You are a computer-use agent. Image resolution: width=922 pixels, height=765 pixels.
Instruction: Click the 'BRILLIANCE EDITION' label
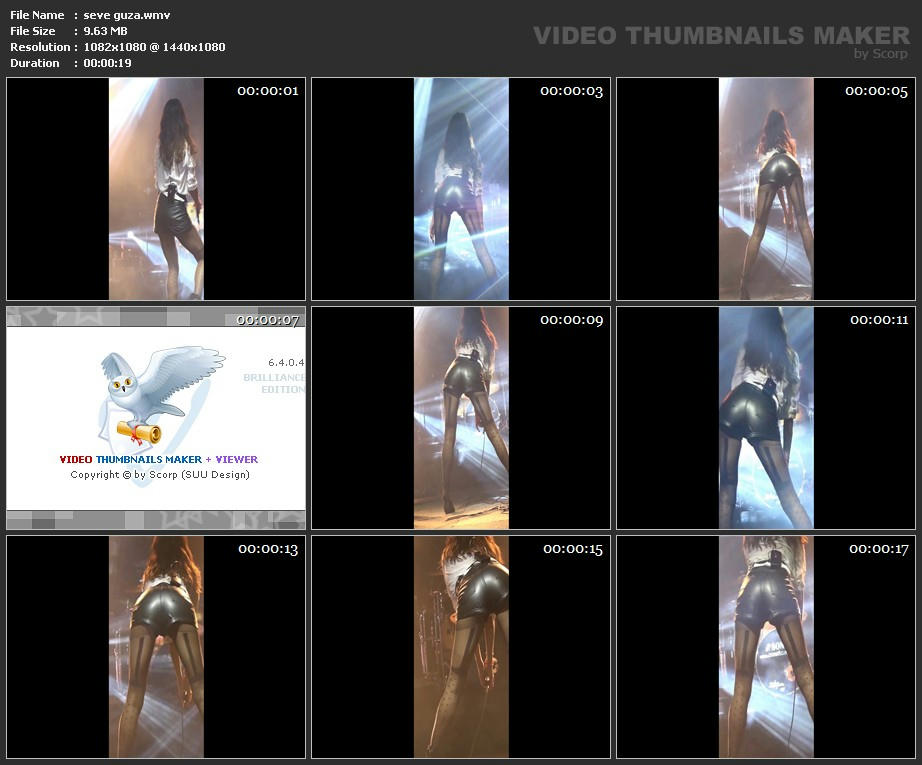pos(275,383)
